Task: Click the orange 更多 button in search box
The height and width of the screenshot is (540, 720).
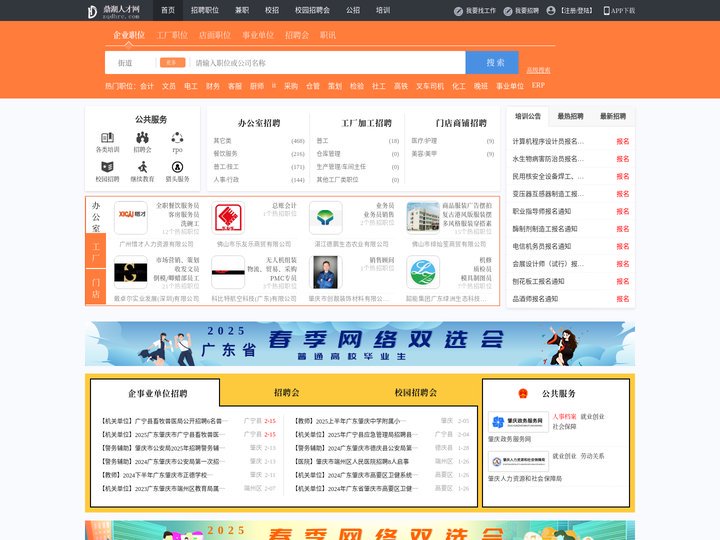Action: [x=172, y=62]
